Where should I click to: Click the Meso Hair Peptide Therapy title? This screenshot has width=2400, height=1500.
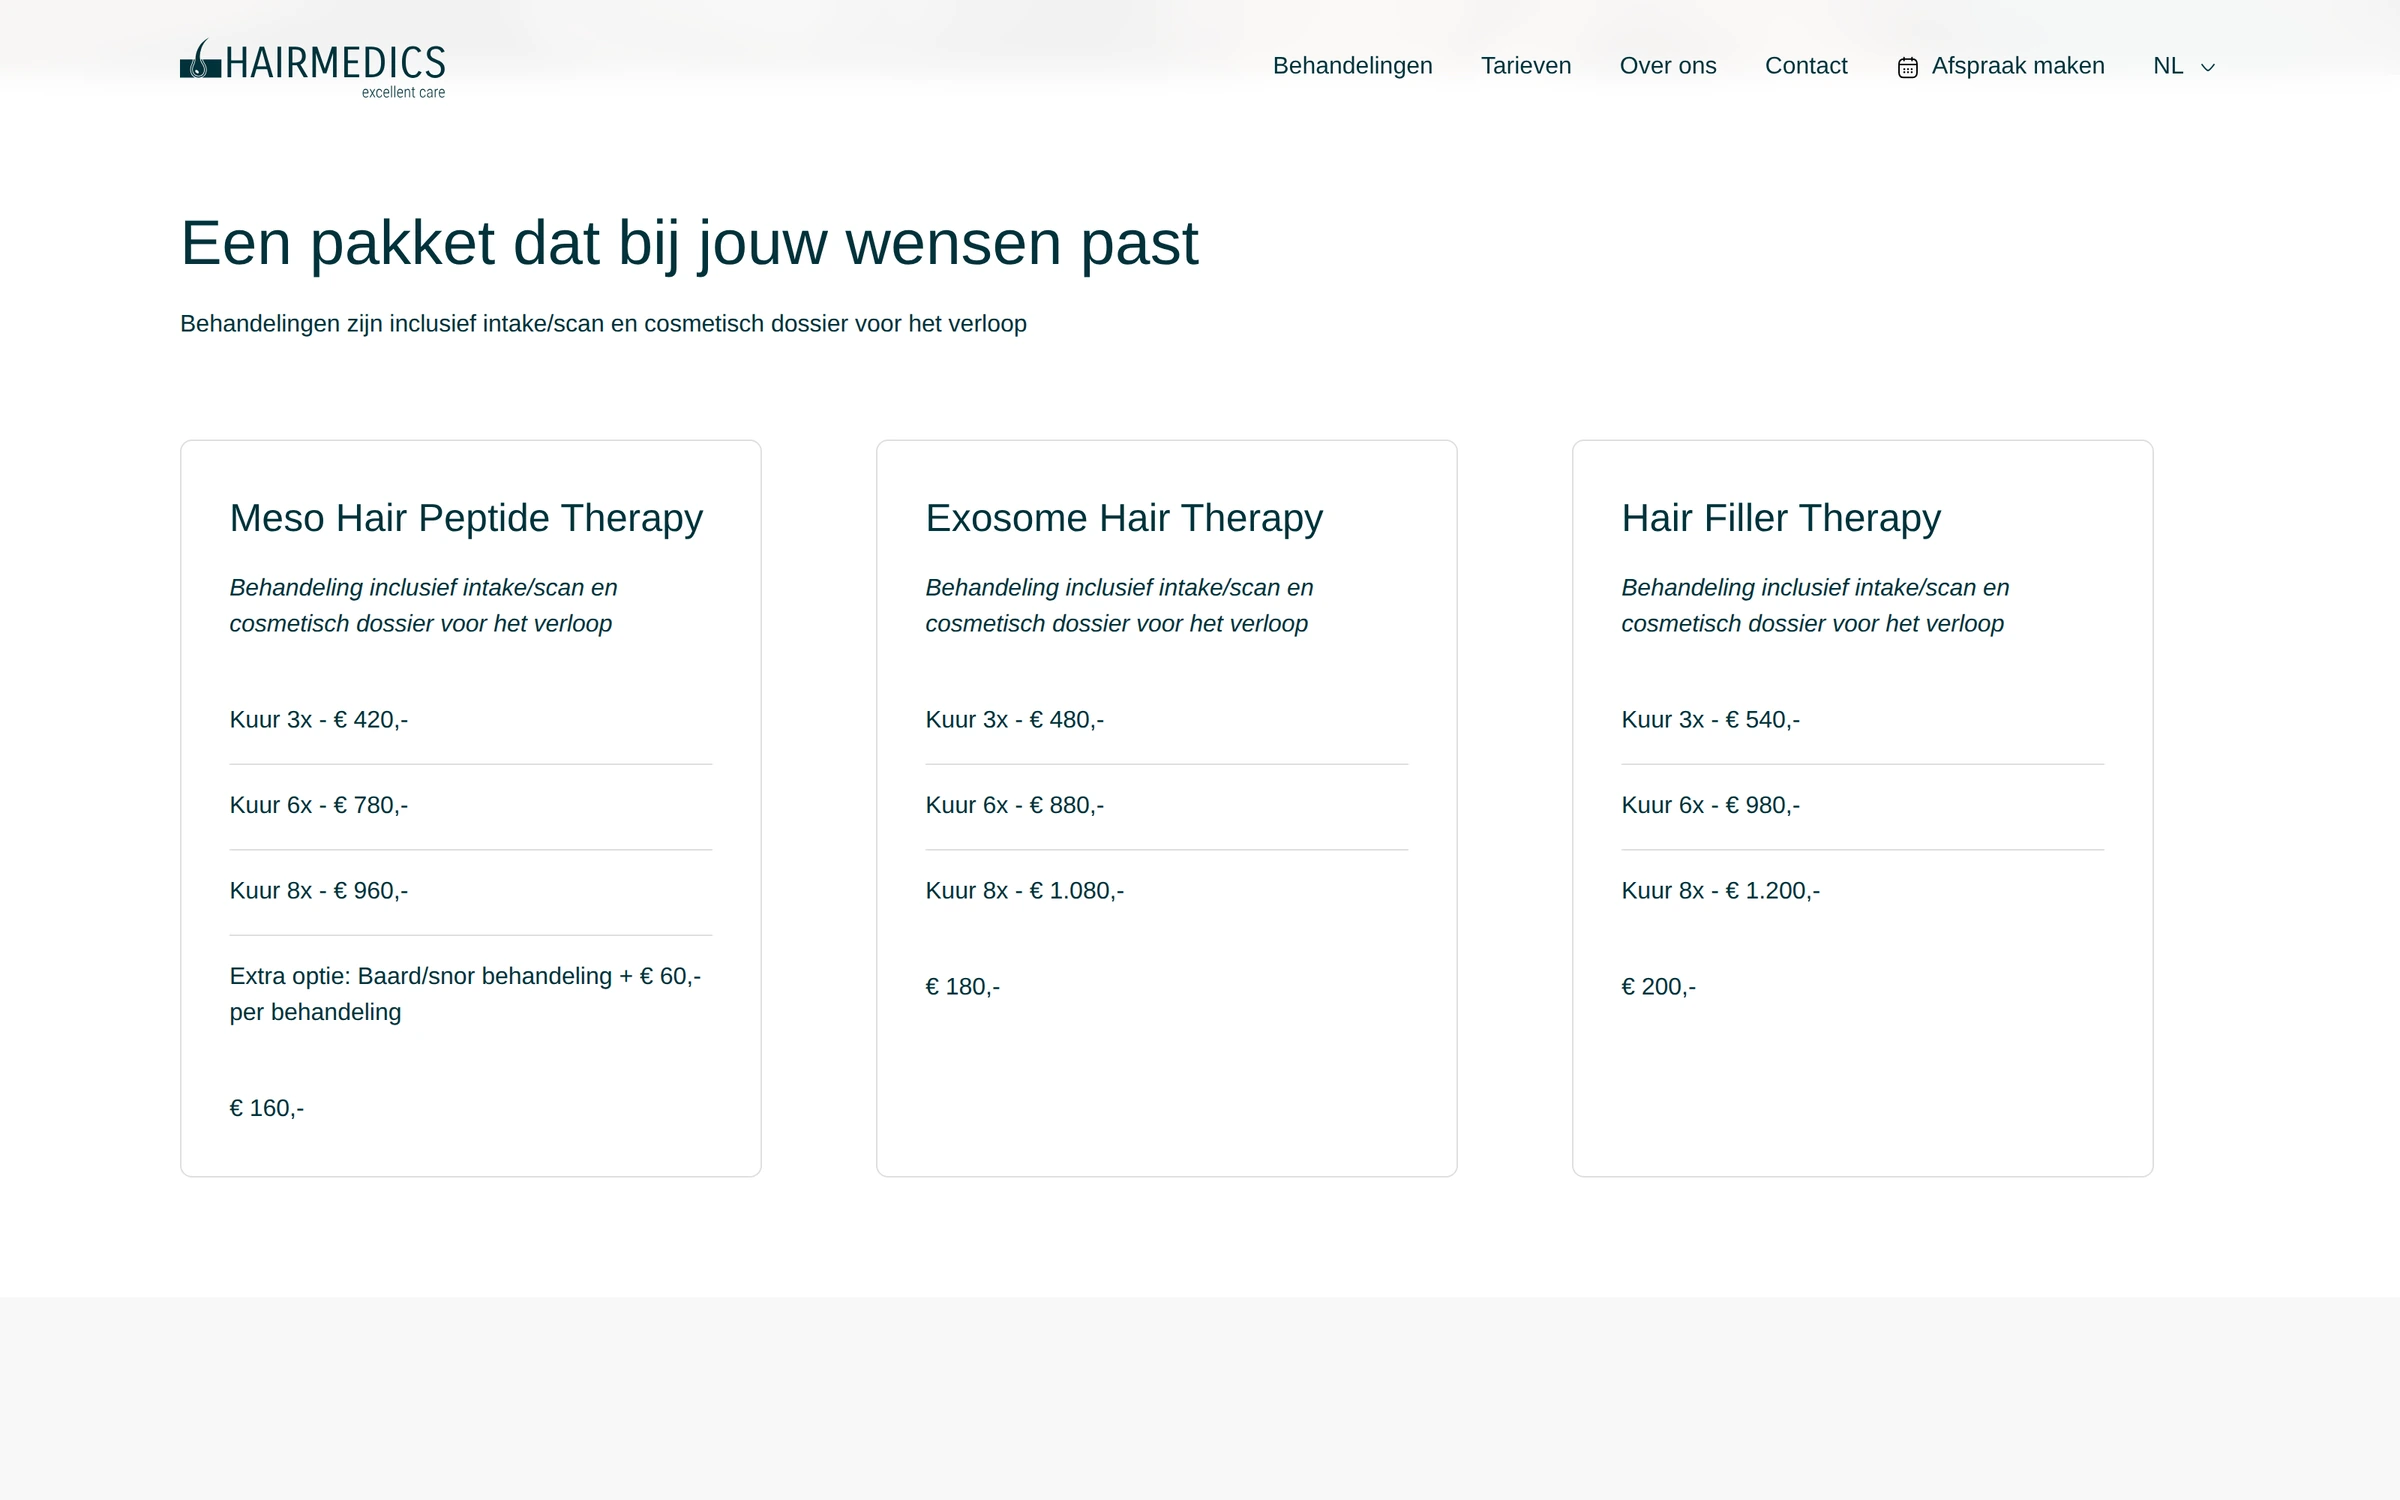466,518
